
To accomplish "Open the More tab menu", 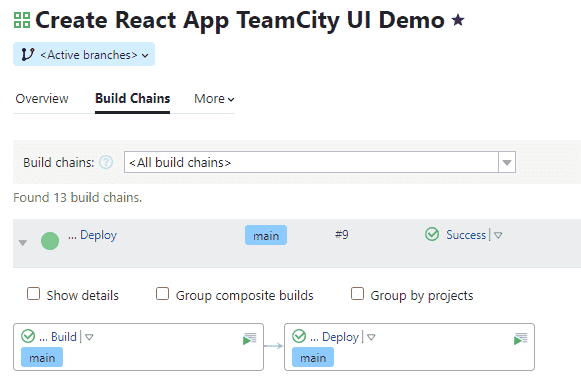I will tap(214, 99).
